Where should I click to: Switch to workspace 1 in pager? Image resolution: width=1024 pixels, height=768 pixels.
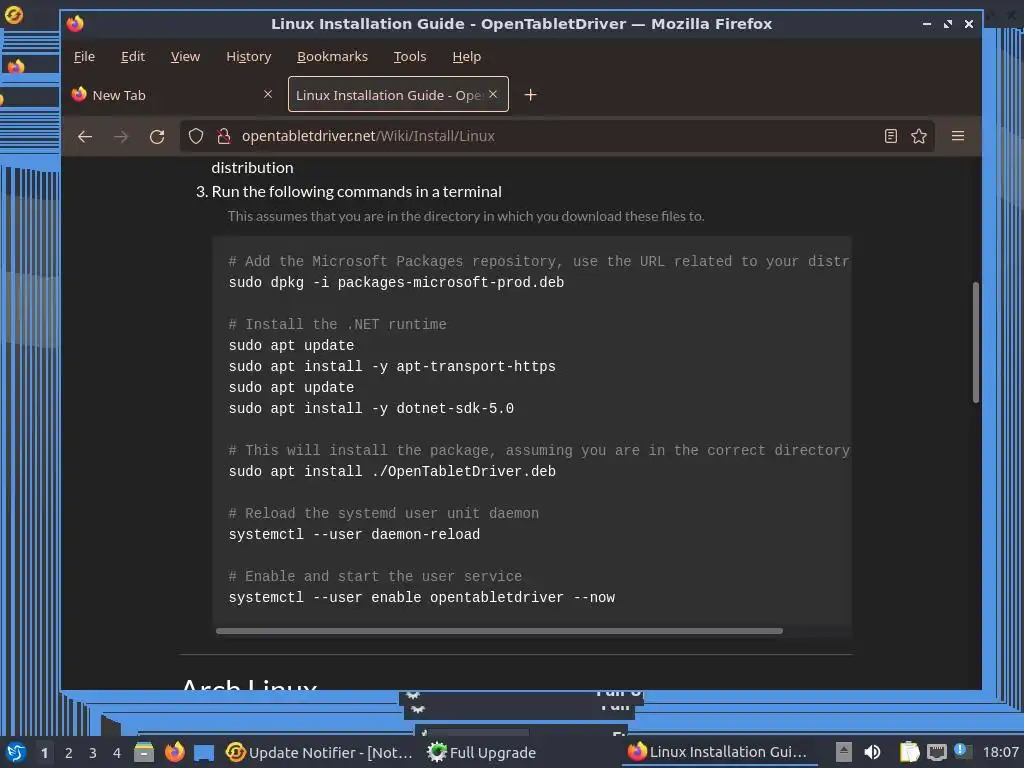pyautogui.click(x=44, y=753)
